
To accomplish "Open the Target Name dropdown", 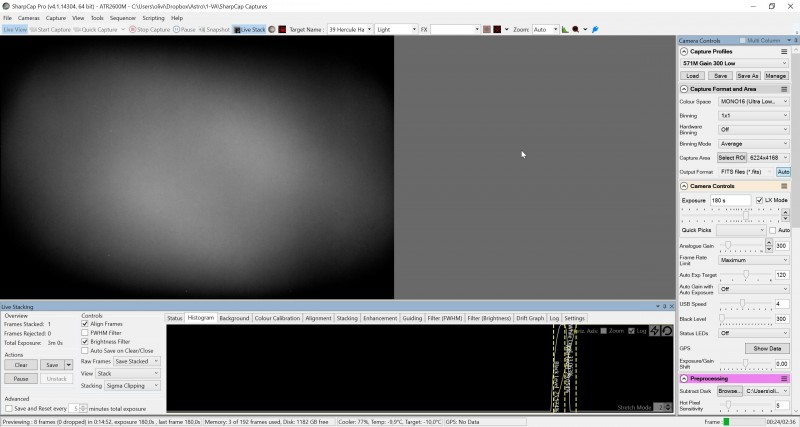I will 369,30.
